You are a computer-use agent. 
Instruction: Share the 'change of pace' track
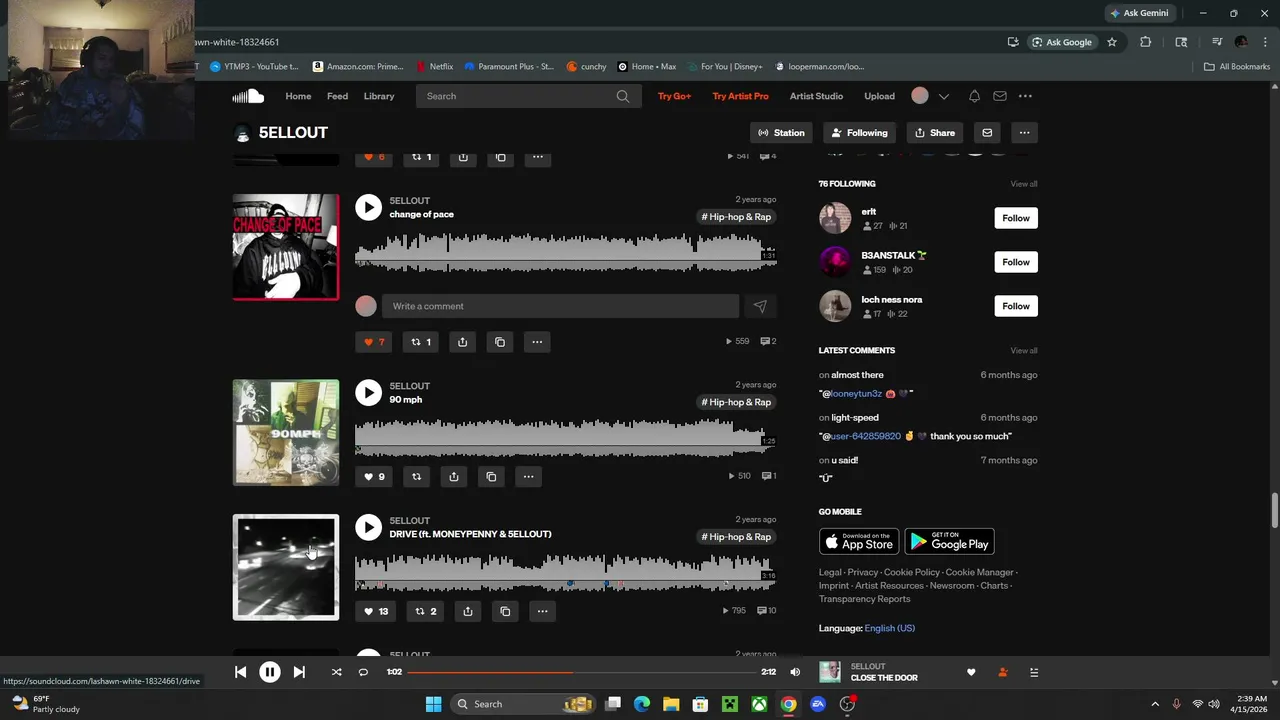click(x=462, y=342)
